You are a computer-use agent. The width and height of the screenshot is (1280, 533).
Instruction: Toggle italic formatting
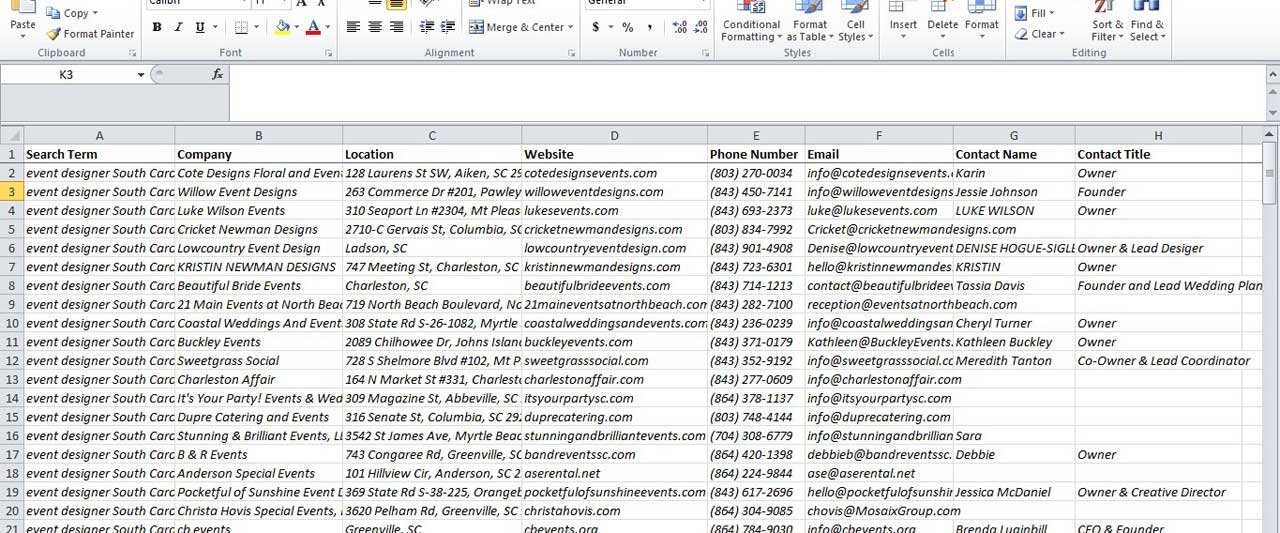[x=179, y=27]
